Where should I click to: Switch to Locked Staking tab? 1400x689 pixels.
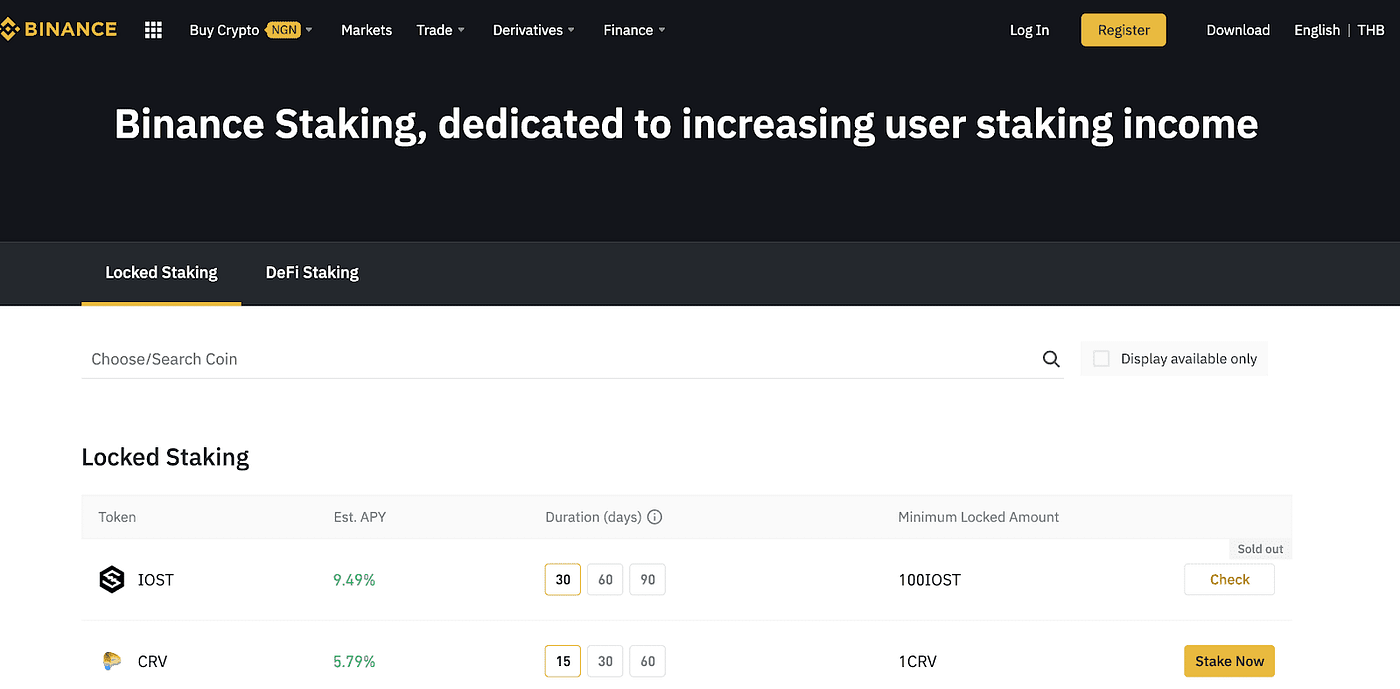(x=161, y=272)
